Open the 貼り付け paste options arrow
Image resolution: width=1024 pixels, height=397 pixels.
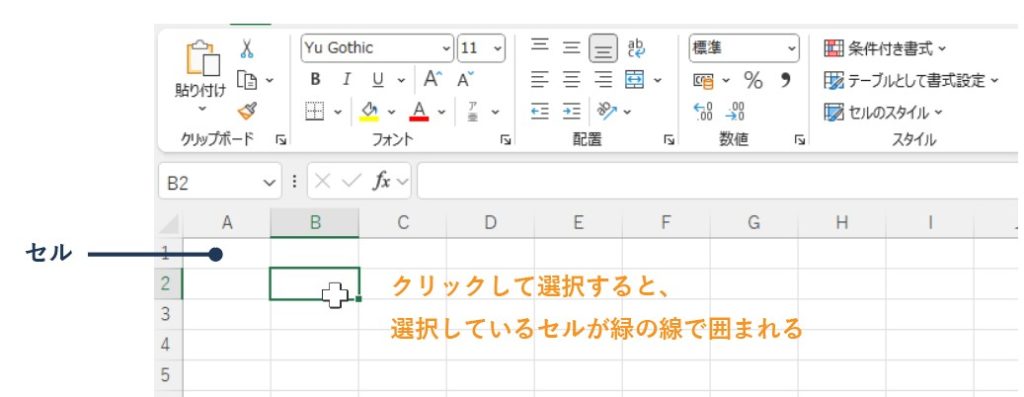pos(202,108)
